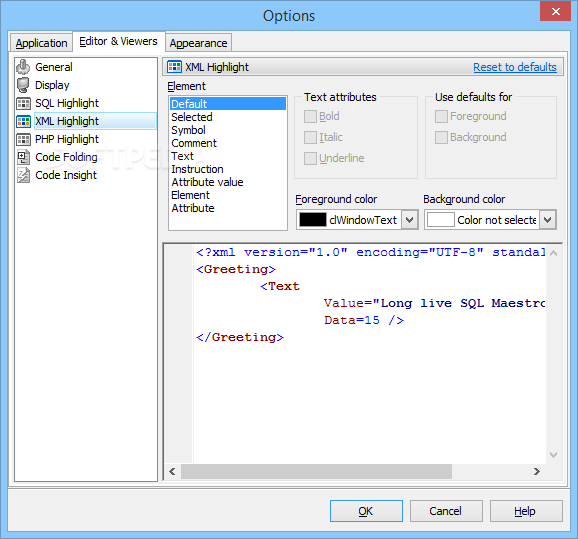578x539 pixels.
Task: Click the PHP Highlight grid icon
Action: pyautogui.click(x=24, y=139)
